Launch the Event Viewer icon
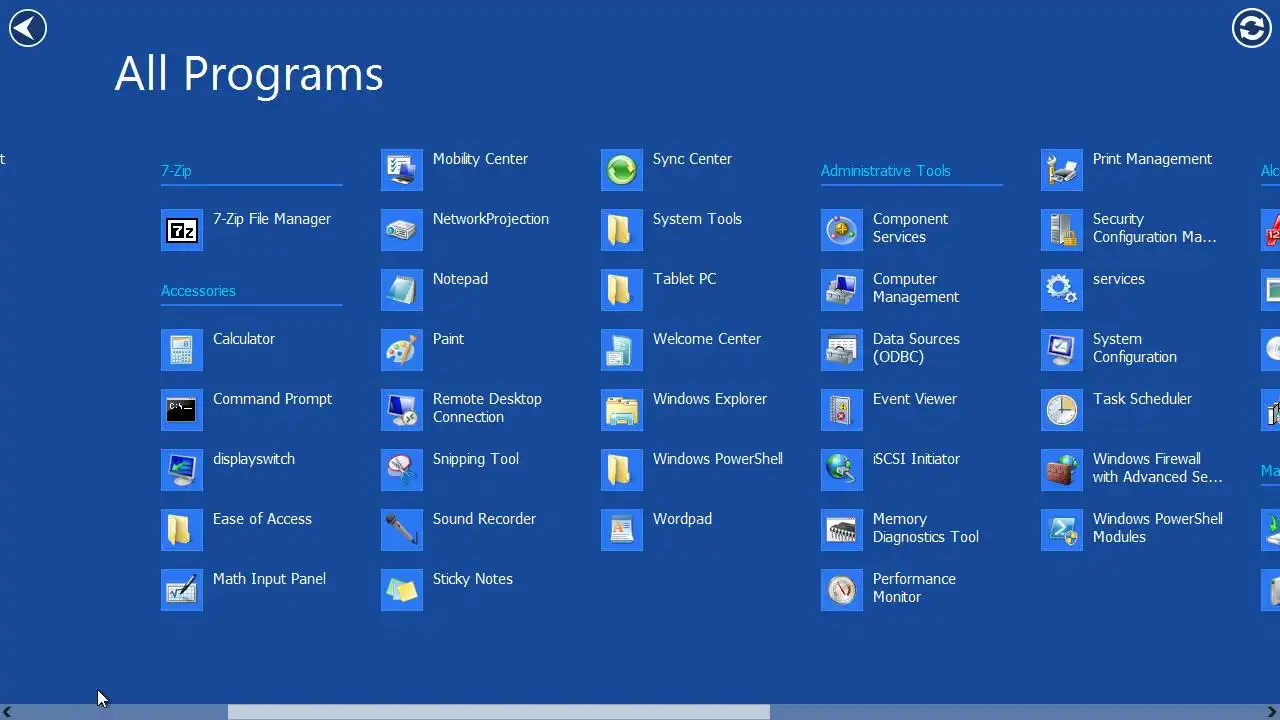The height and width of the screenshot is (720, 1280). [842, 410]
